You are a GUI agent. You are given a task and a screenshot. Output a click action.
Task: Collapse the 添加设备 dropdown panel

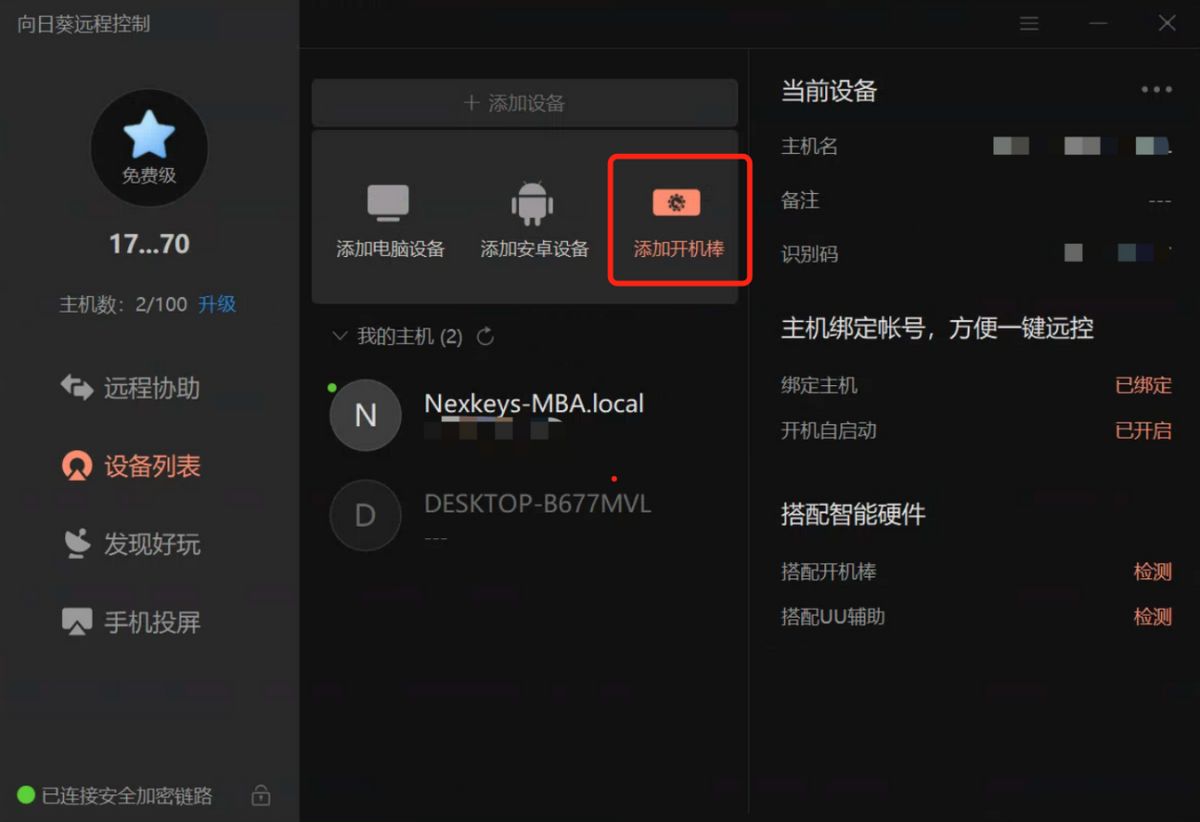(x=524, y=103)
